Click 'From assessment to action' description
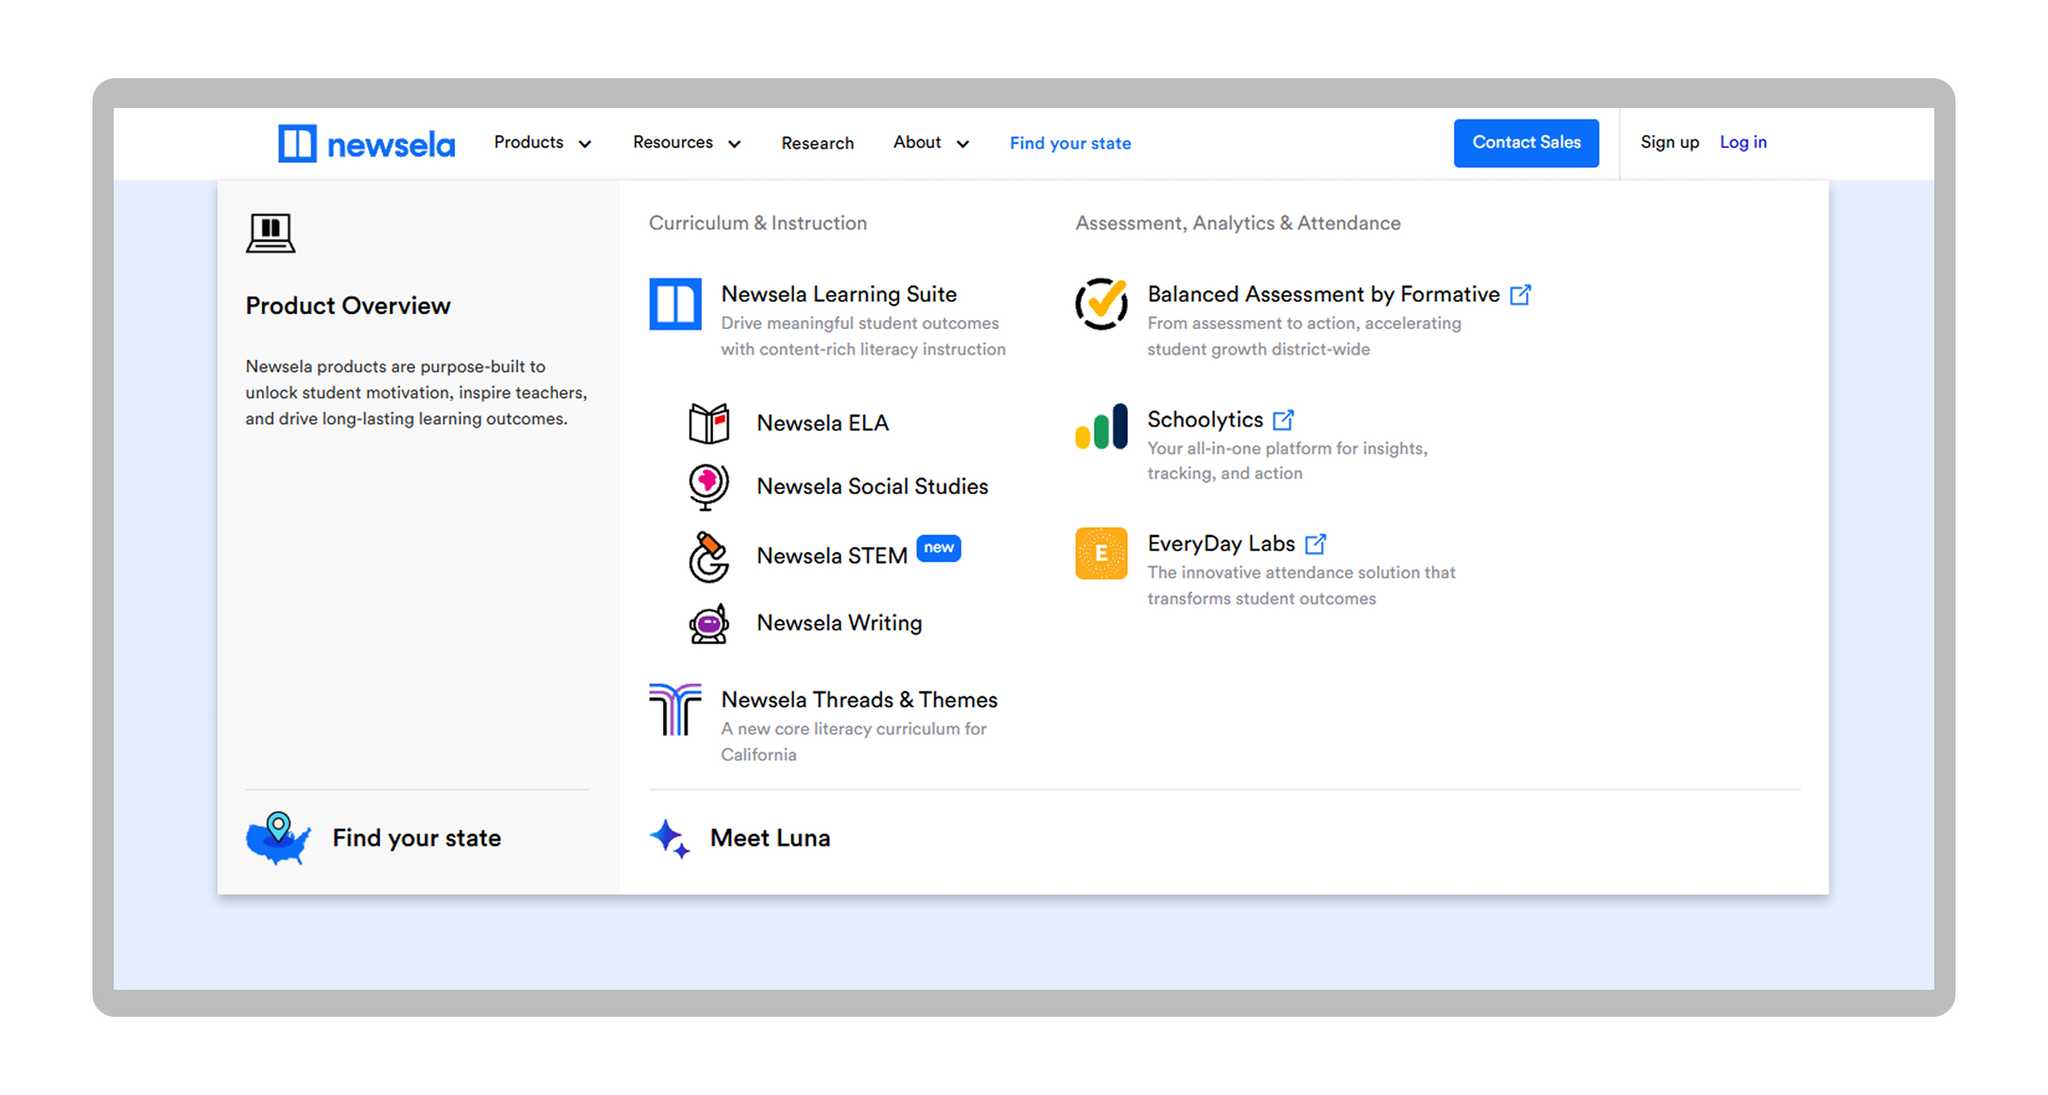This screenshot has height=1095, width=2048. [1304, 336]
